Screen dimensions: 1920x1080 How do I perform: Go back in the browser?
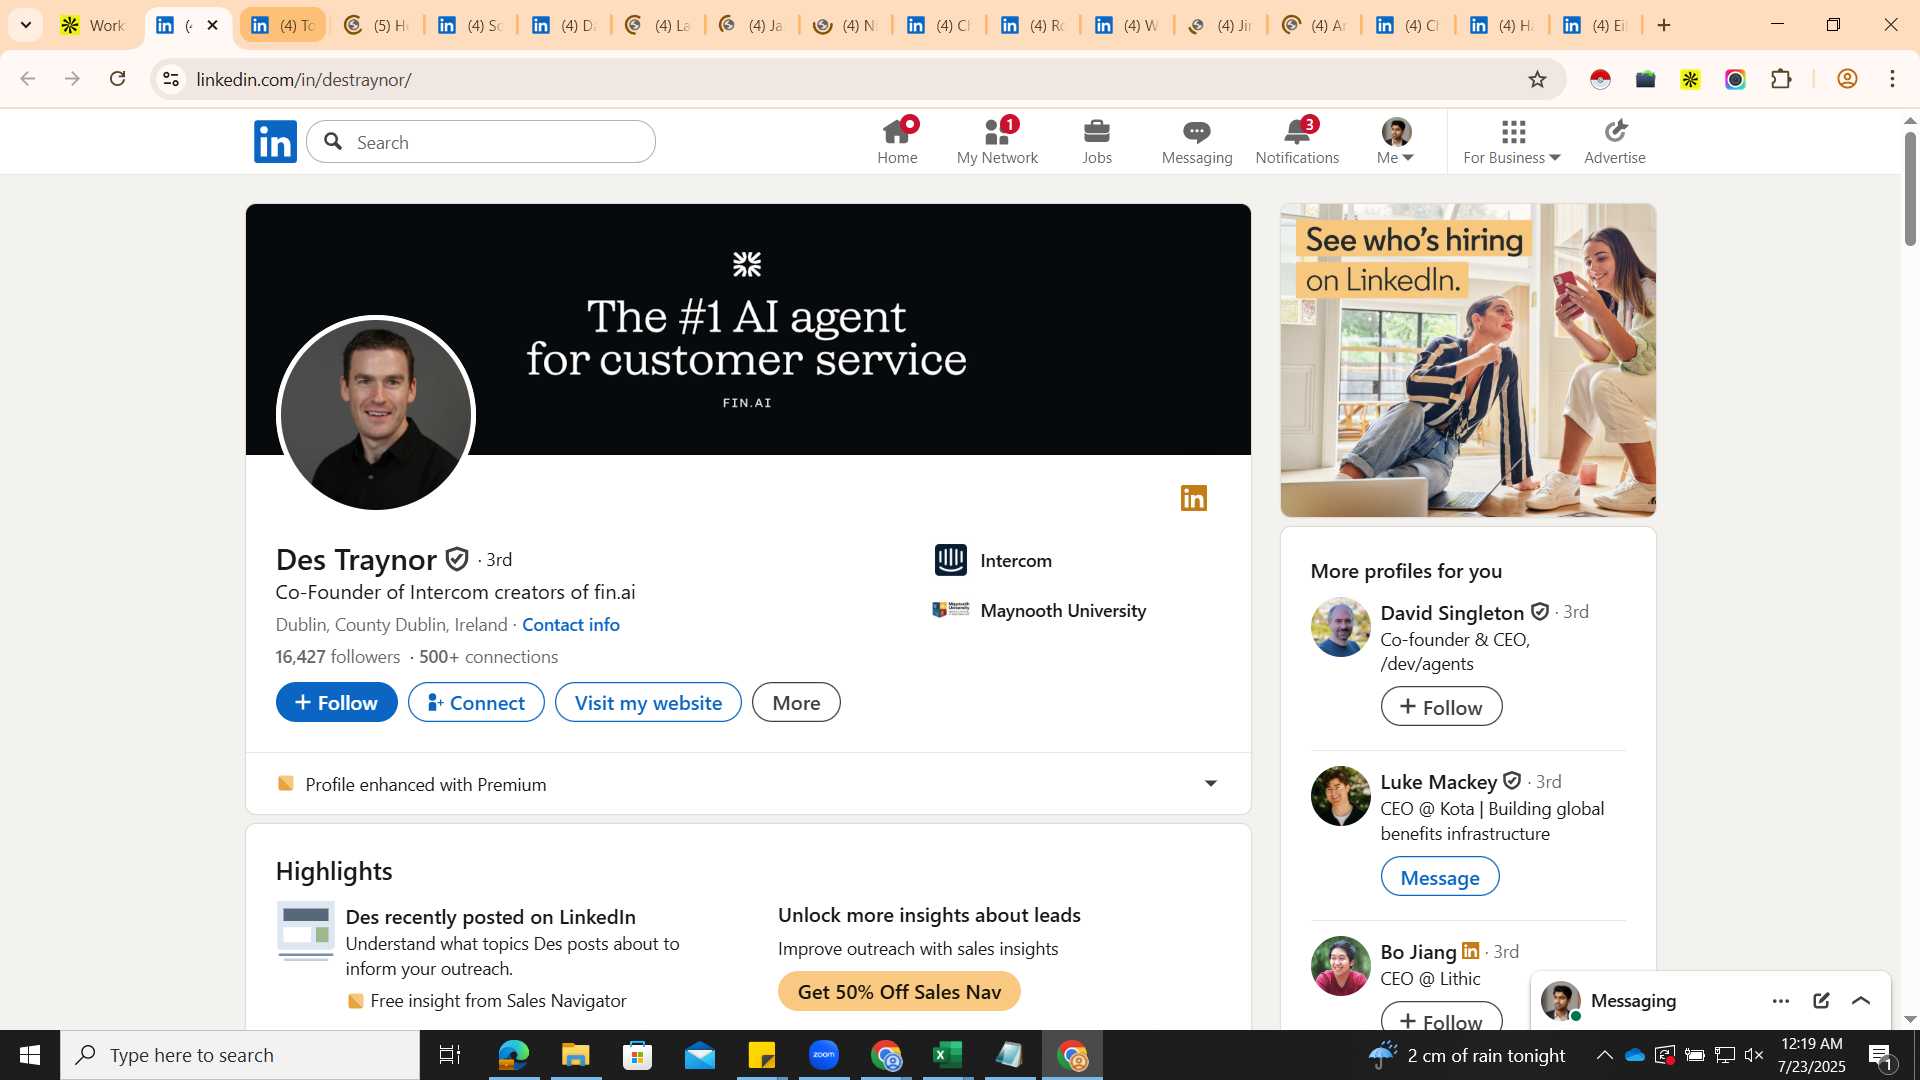click(28, 79)
